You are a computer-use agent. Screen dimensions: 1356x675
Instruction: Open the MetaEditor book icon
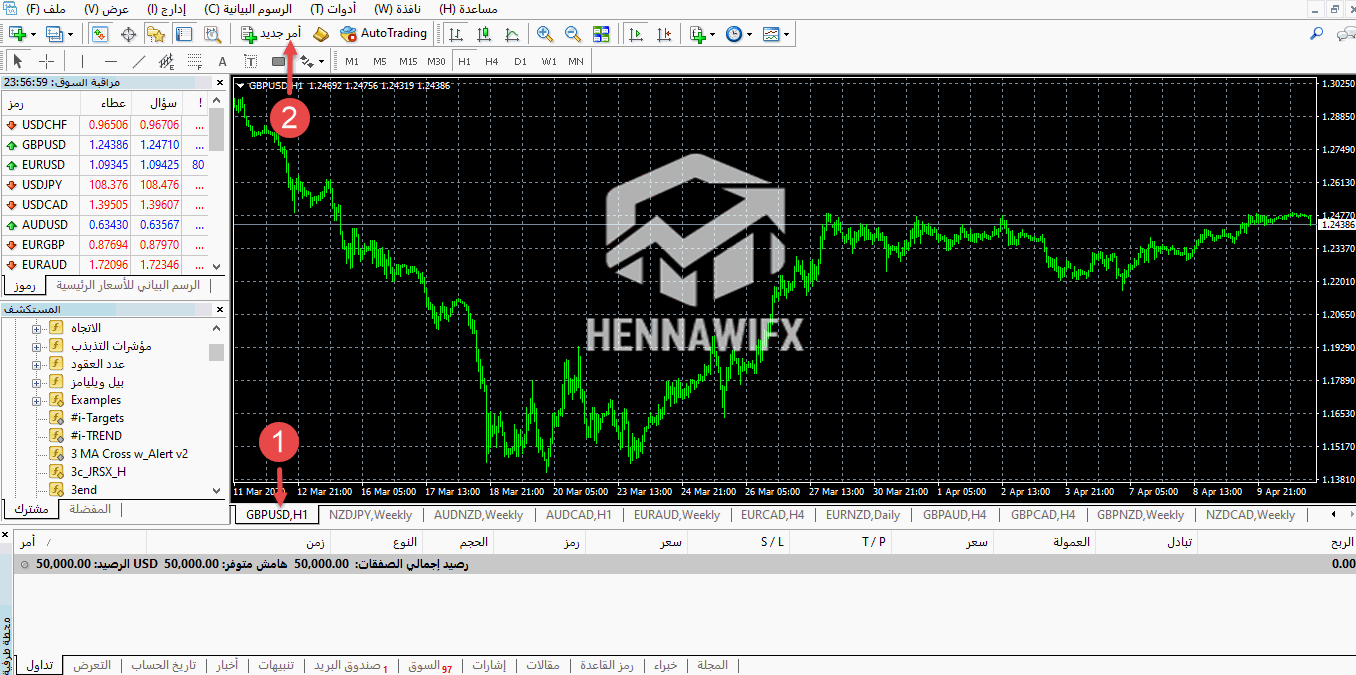pyautogui.click(x=320, y=34)
